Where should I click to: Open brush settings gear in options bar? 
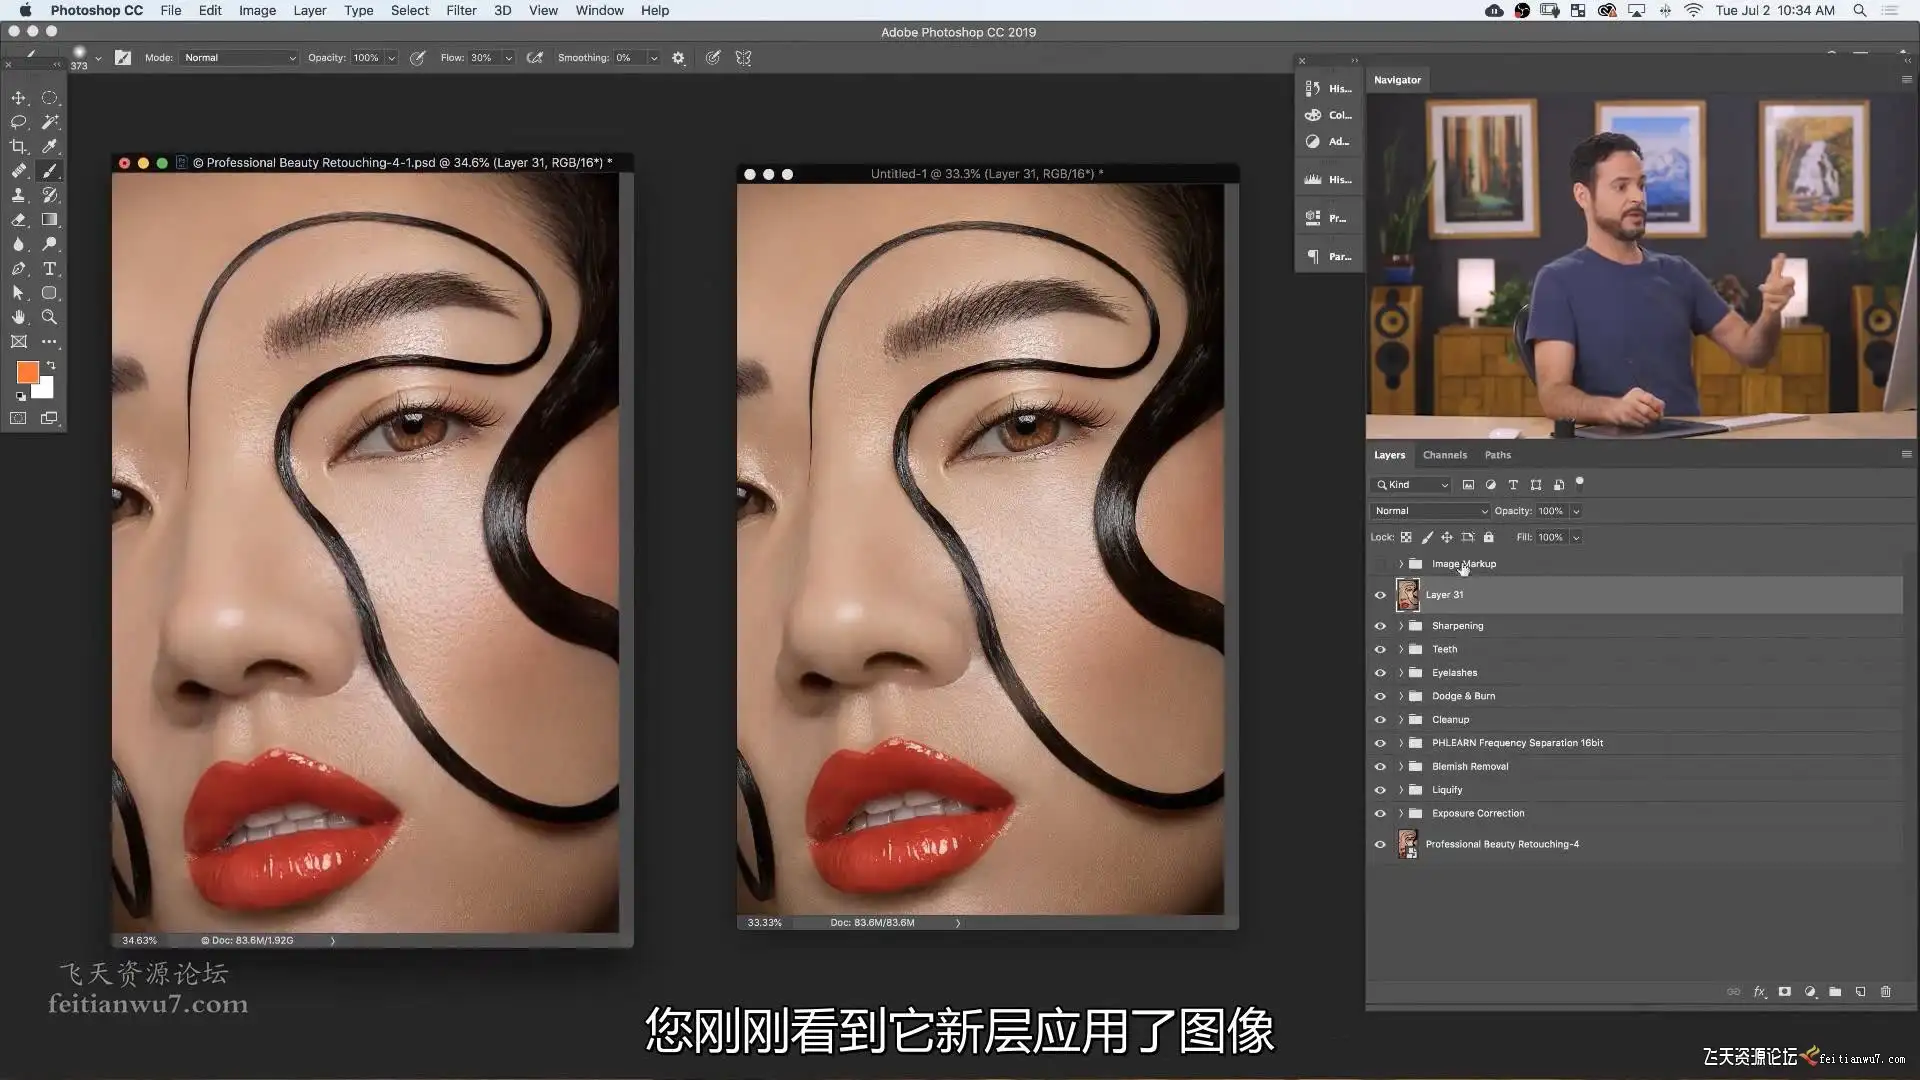click(x=678, y=58)
